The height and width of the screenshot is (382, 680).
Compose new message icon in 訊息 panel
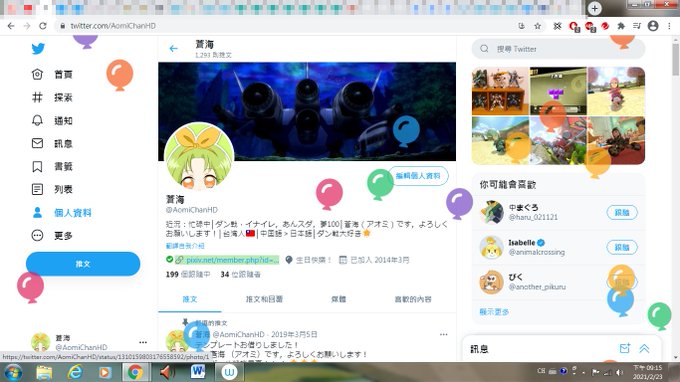point(624,348)
